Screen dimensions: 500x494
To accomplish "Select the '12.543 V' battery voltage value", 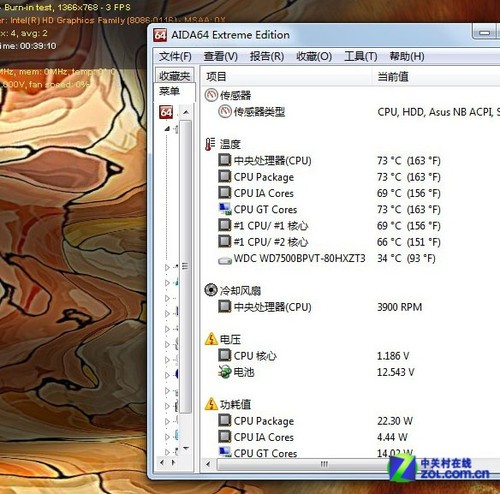I will 395,372.
